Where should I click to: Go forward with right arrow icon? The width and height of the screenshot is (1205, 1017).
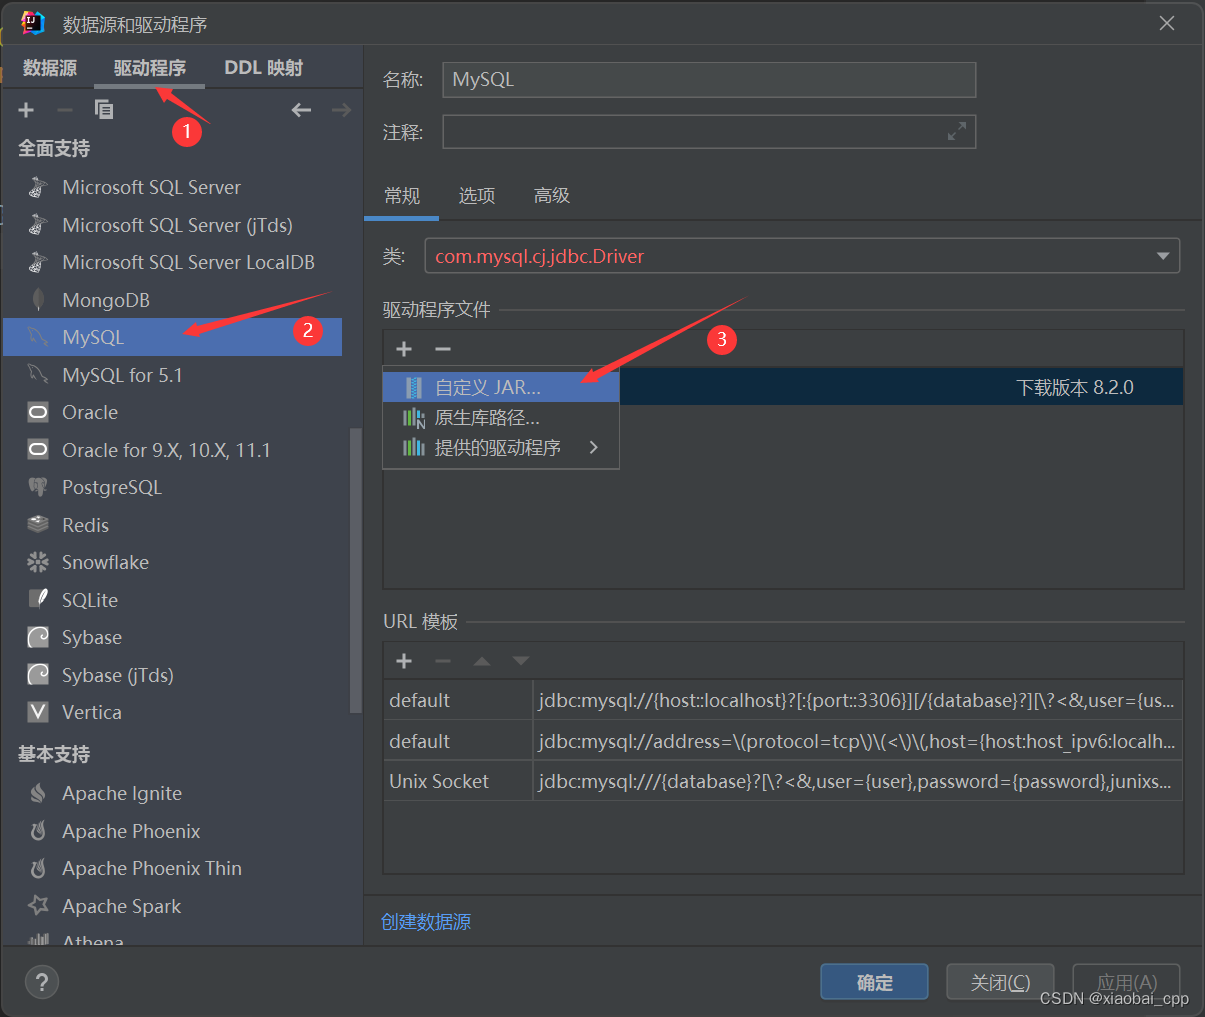pos(341,110)
